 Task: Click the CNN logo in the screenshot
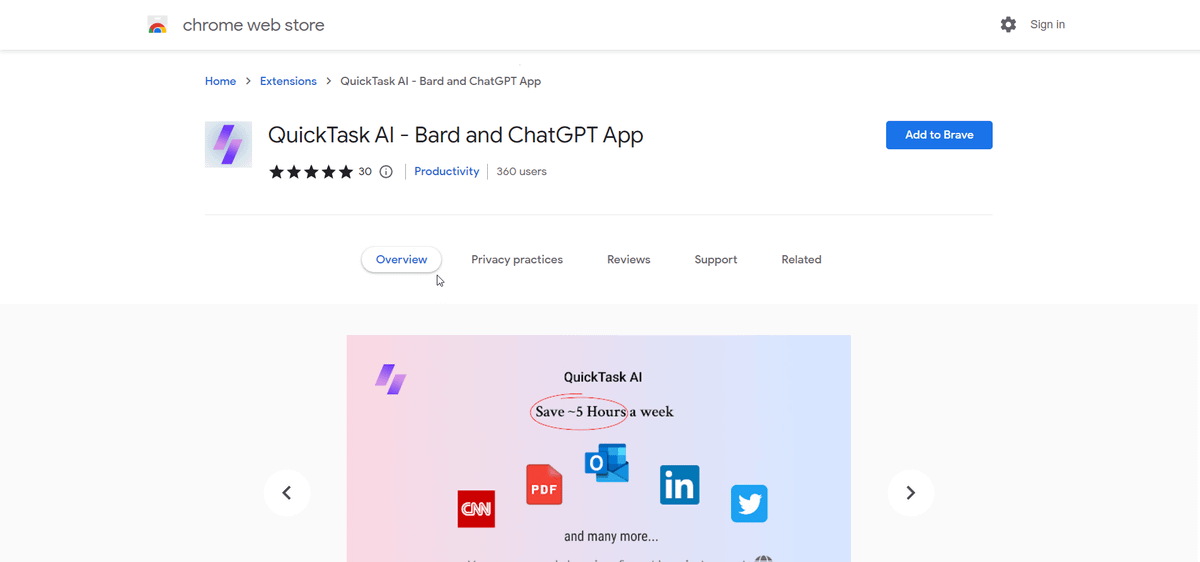pyautogui.click(x=476, y=508)
